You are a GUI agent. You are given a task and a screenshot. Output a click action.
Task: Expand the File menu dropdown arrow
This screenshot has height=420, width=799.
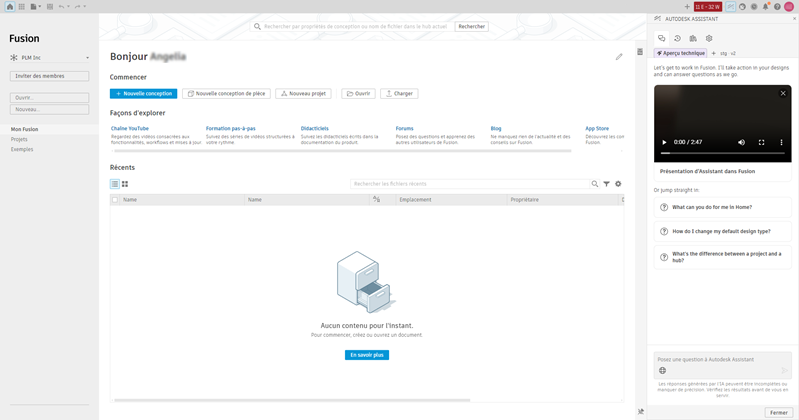click(x=40, y=7)
